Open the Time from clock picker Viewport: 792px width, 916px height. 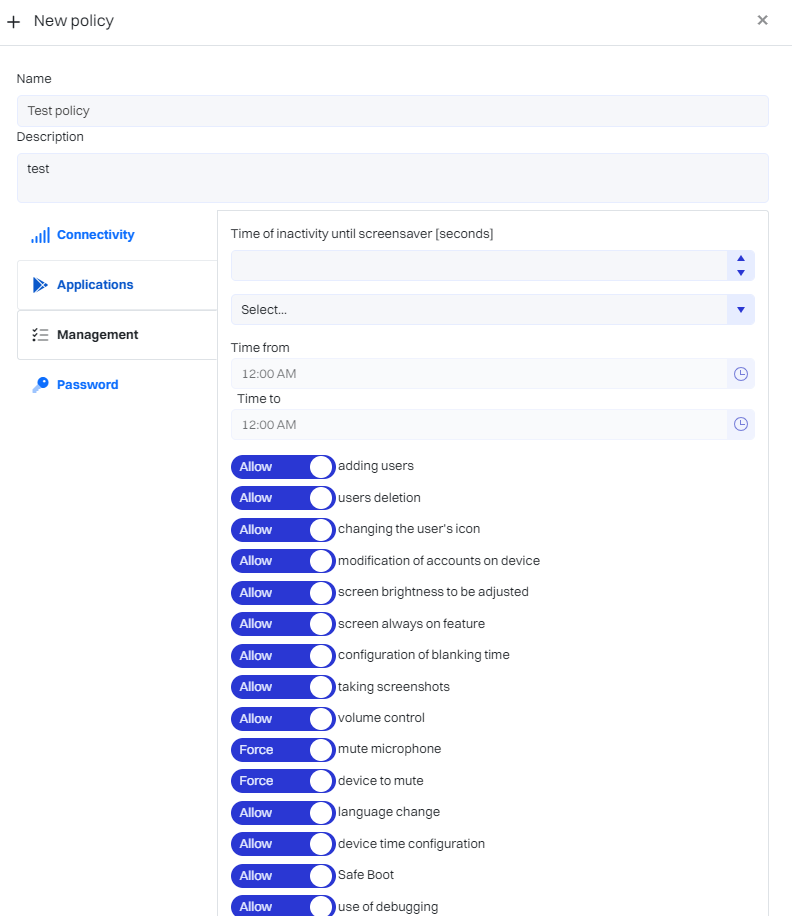741,374
